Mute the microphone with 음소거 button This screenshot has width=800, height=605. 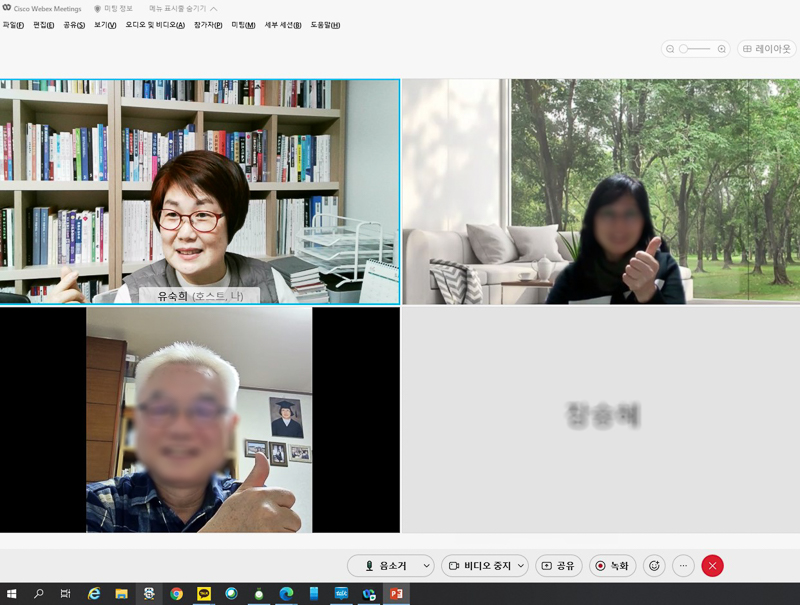tap(384, 566)
